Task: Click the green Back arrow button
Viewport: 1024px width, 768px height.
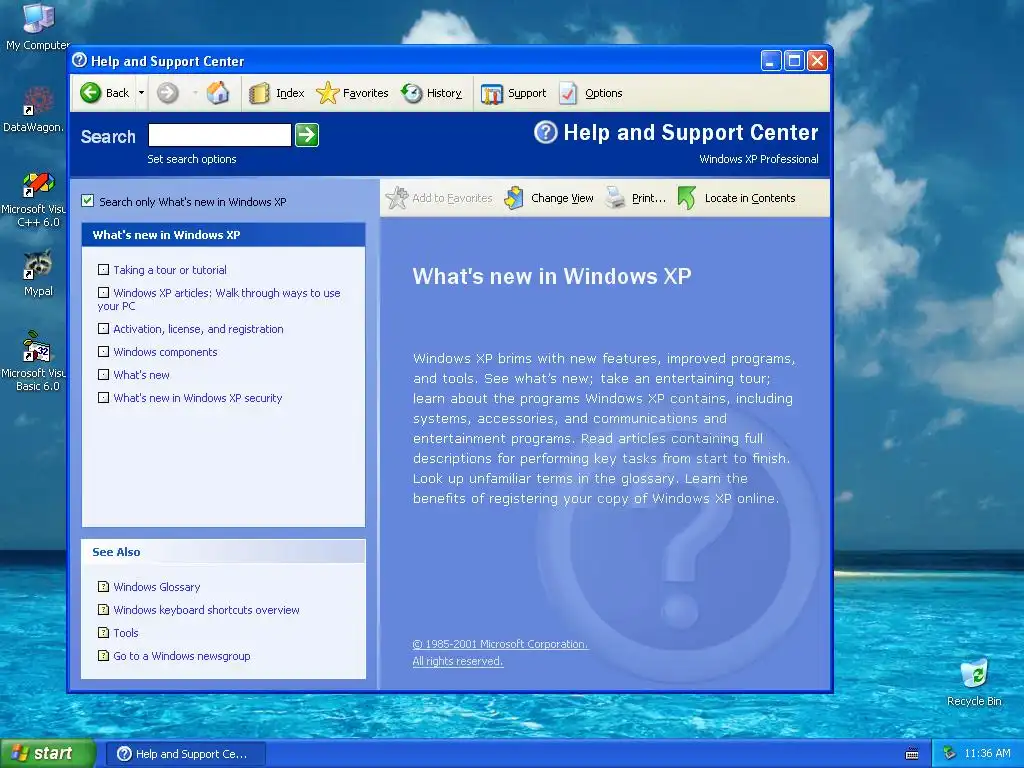Action: (x=91, y=93)
